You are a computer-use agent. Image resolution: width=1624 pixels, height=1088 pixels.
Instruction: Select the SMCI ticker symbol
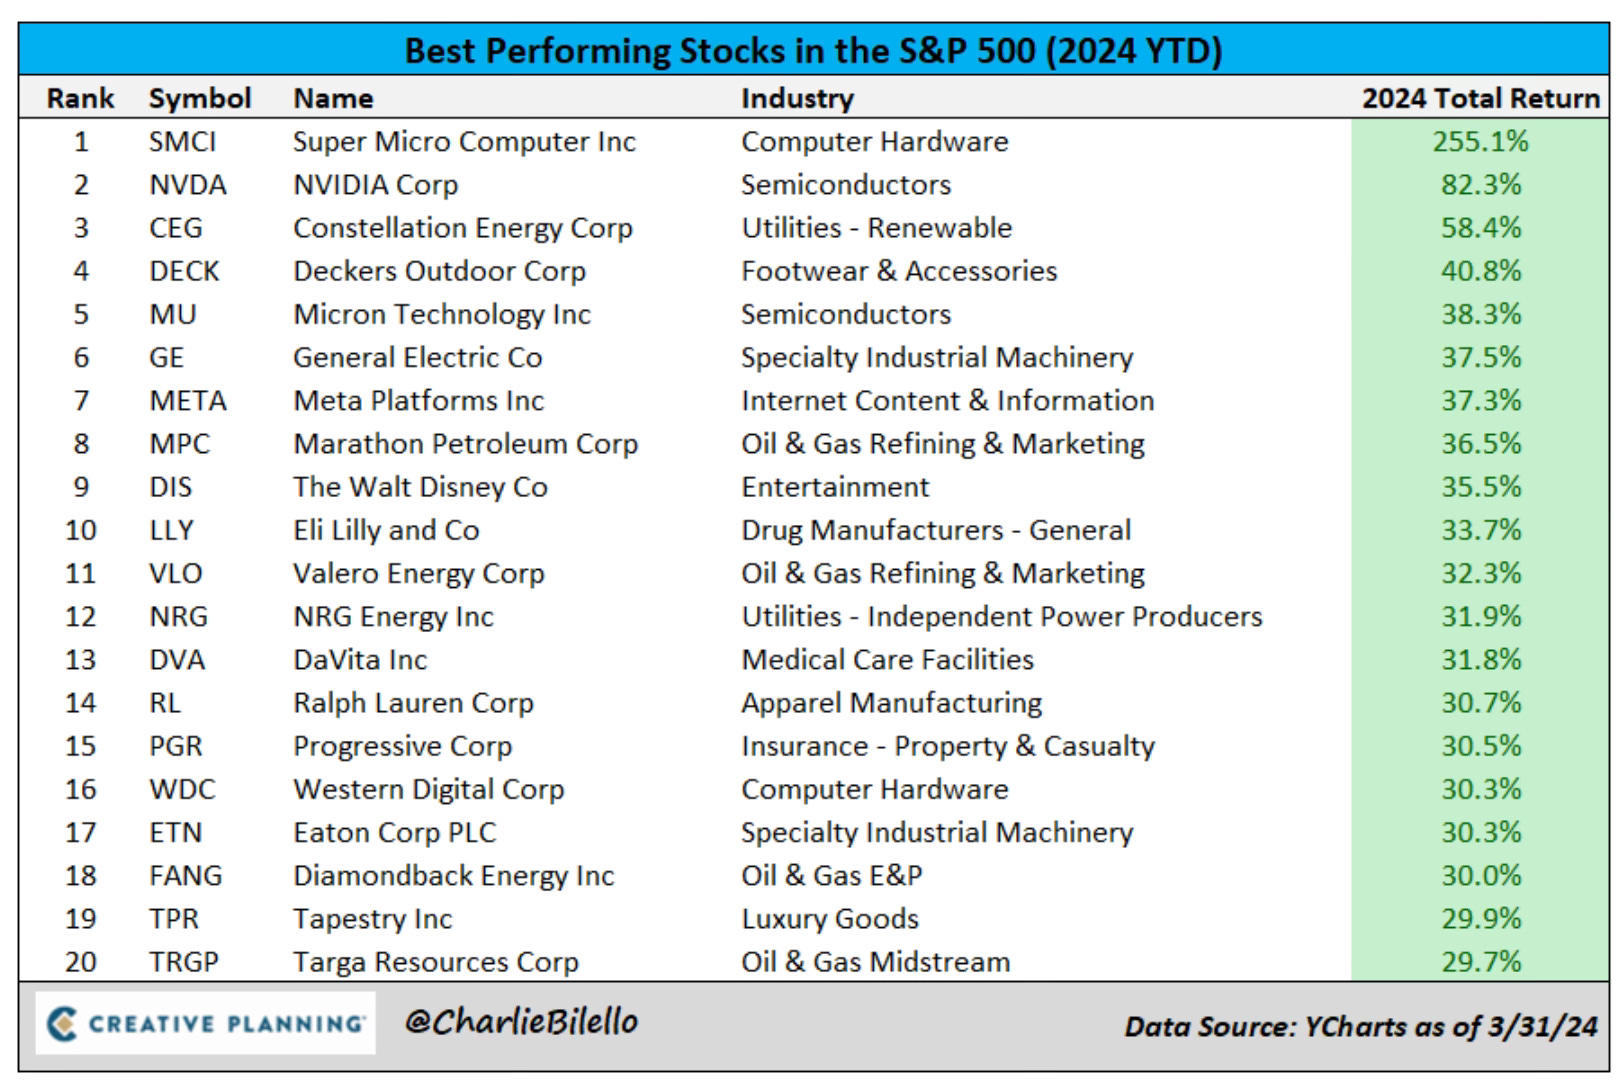[182, 141]
